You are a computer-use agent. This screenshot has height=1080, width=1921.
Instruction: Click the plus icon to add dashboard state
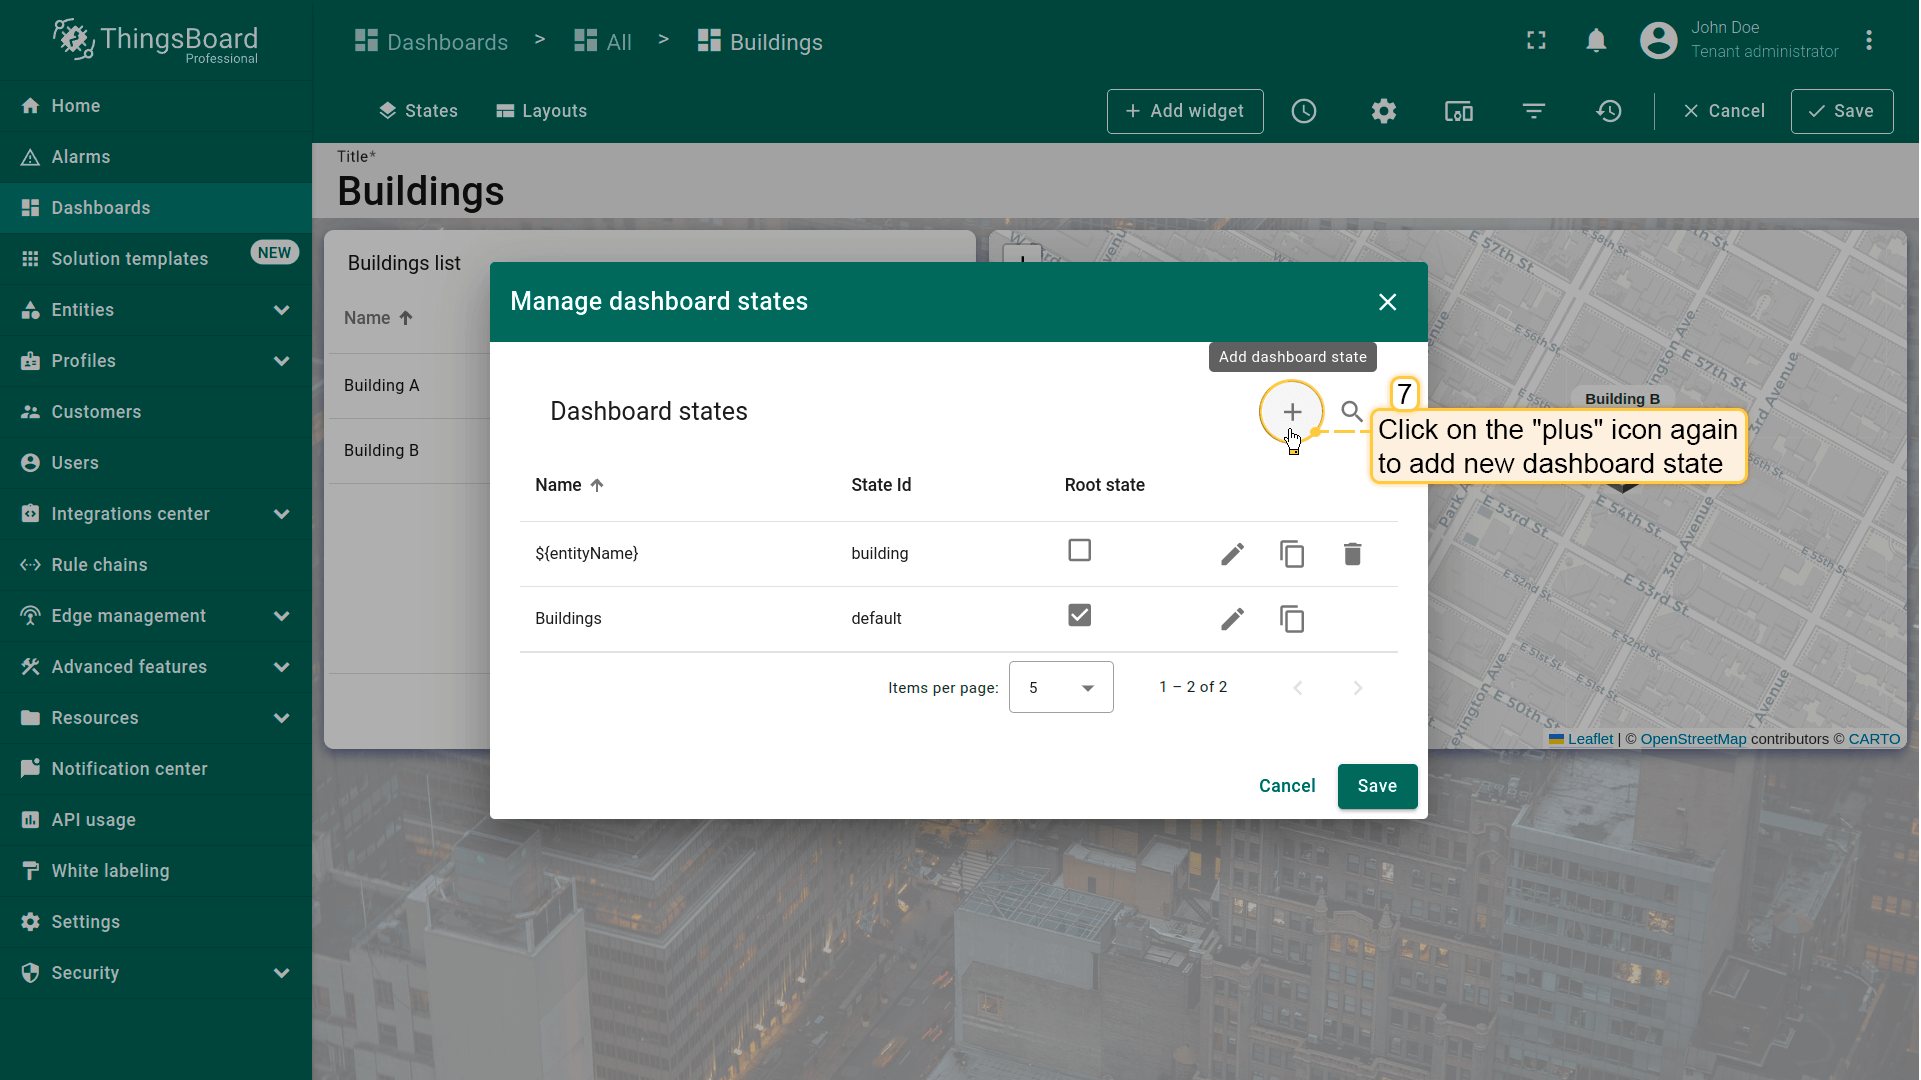1292,412
